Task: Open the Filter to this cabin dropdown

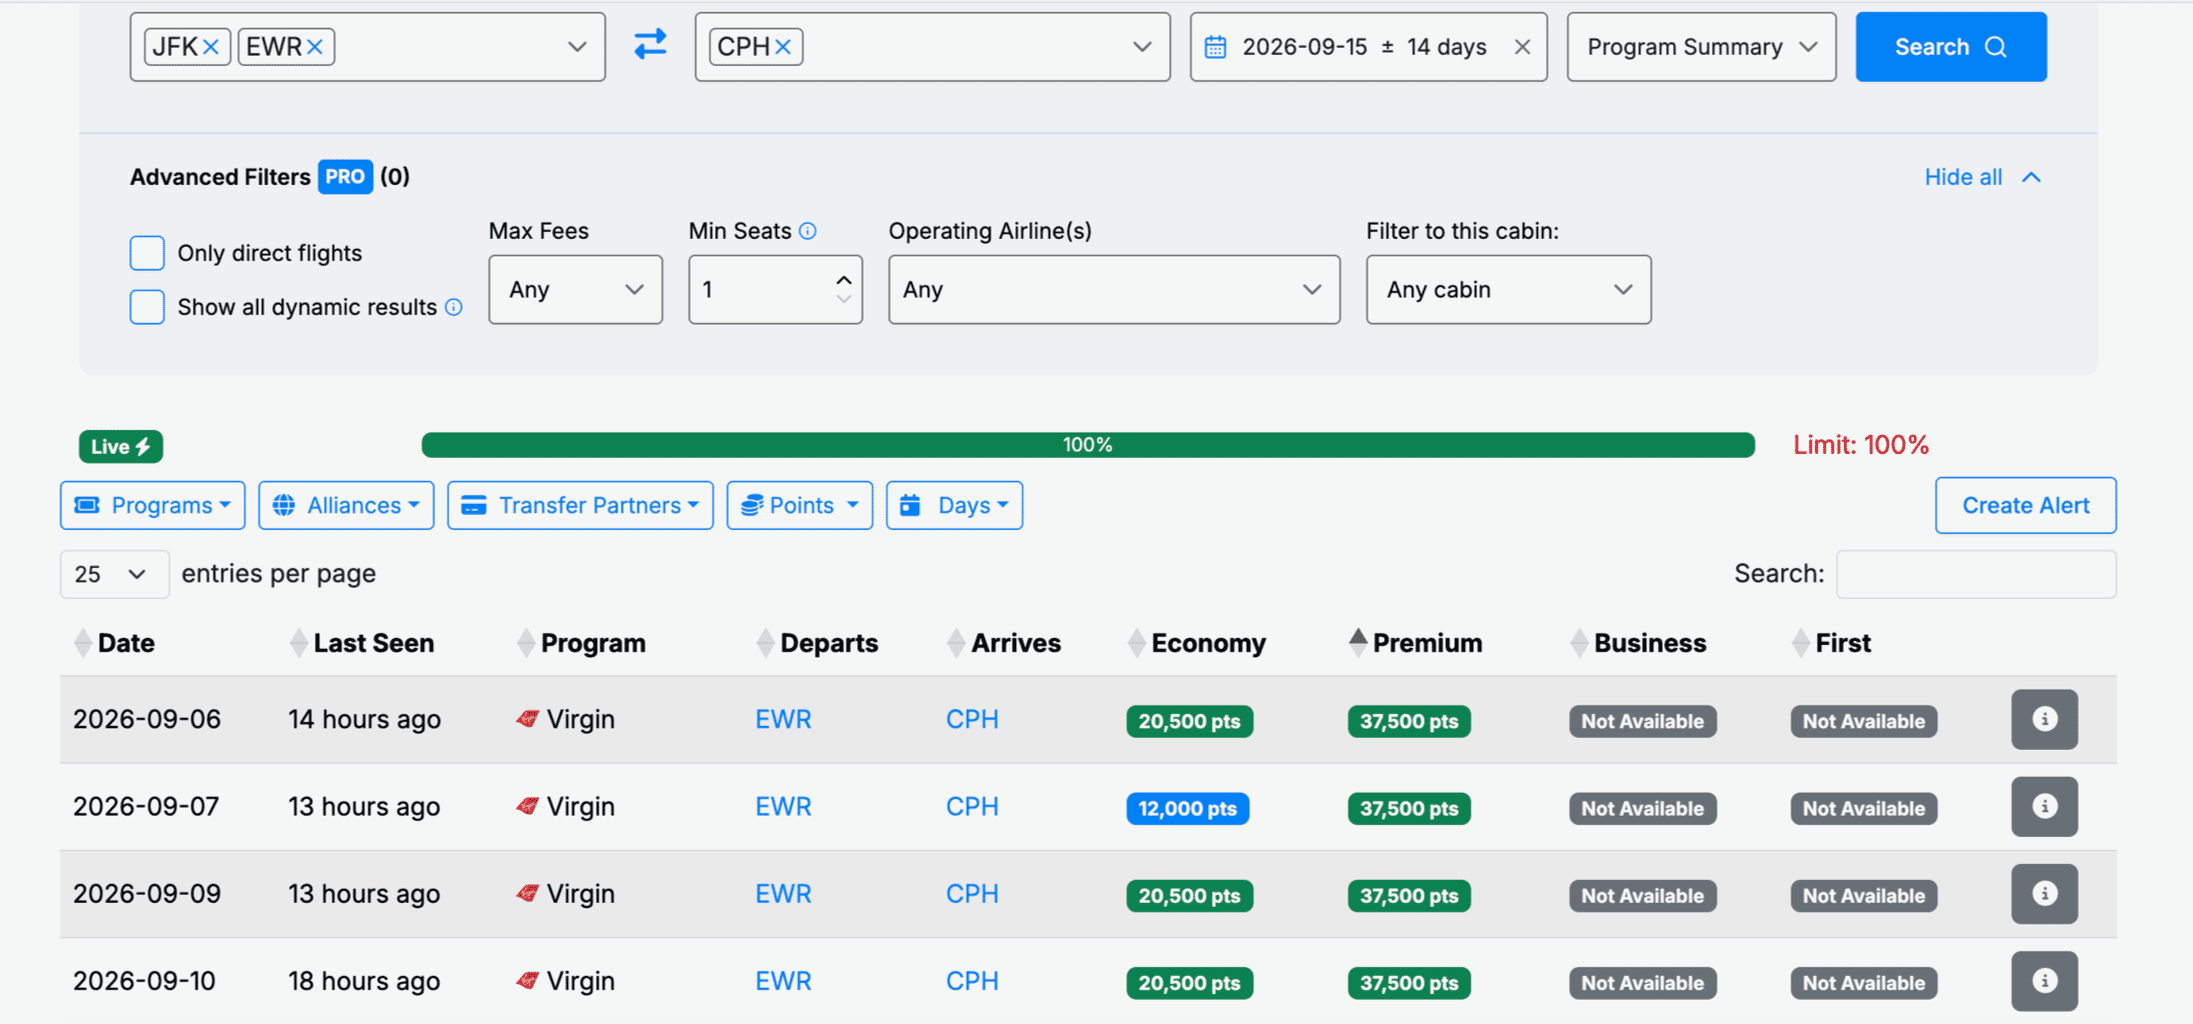Action: pos(1508,290)
